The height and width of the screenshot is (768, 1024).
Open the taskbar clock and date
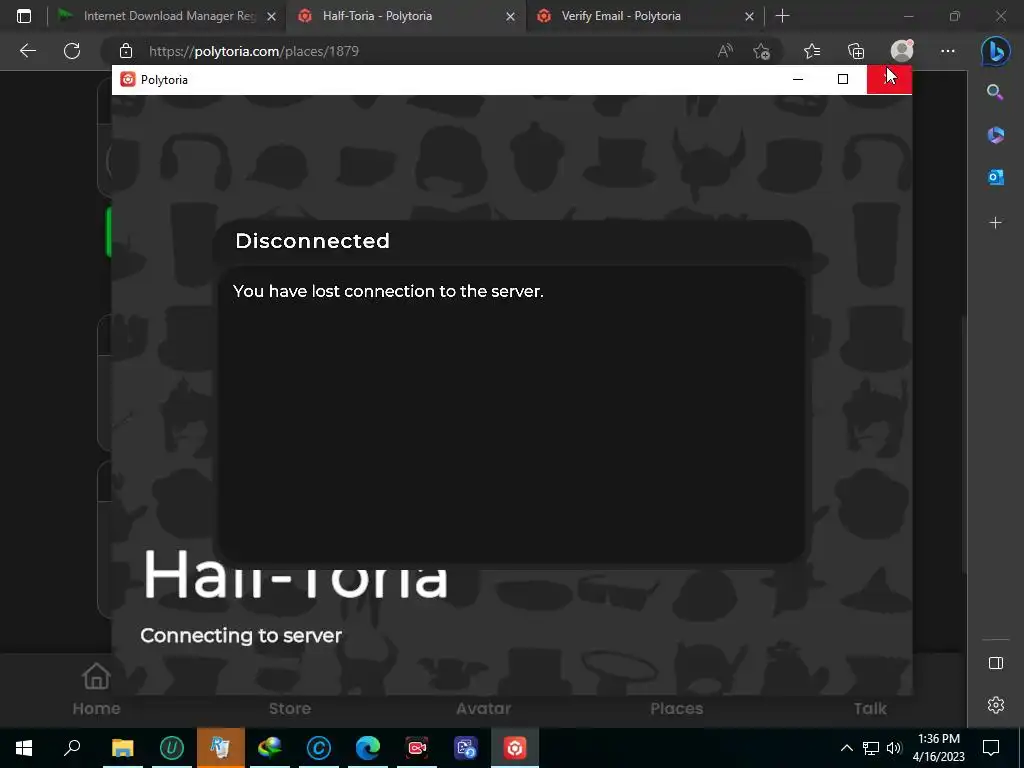tap(938, 748)
